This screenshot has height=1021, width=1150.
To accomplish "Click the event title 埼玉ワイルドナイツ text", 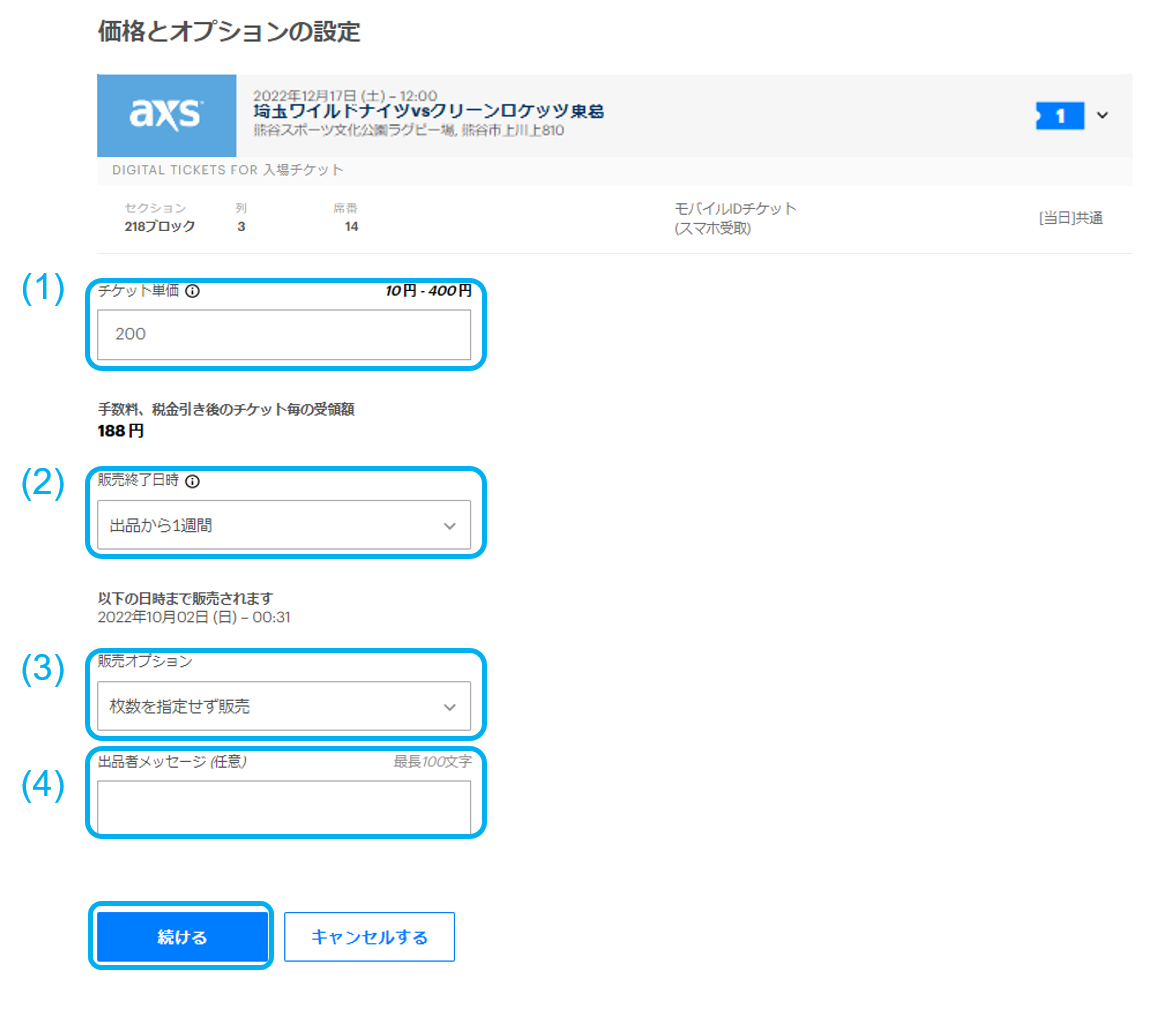I will click(428, 112).
